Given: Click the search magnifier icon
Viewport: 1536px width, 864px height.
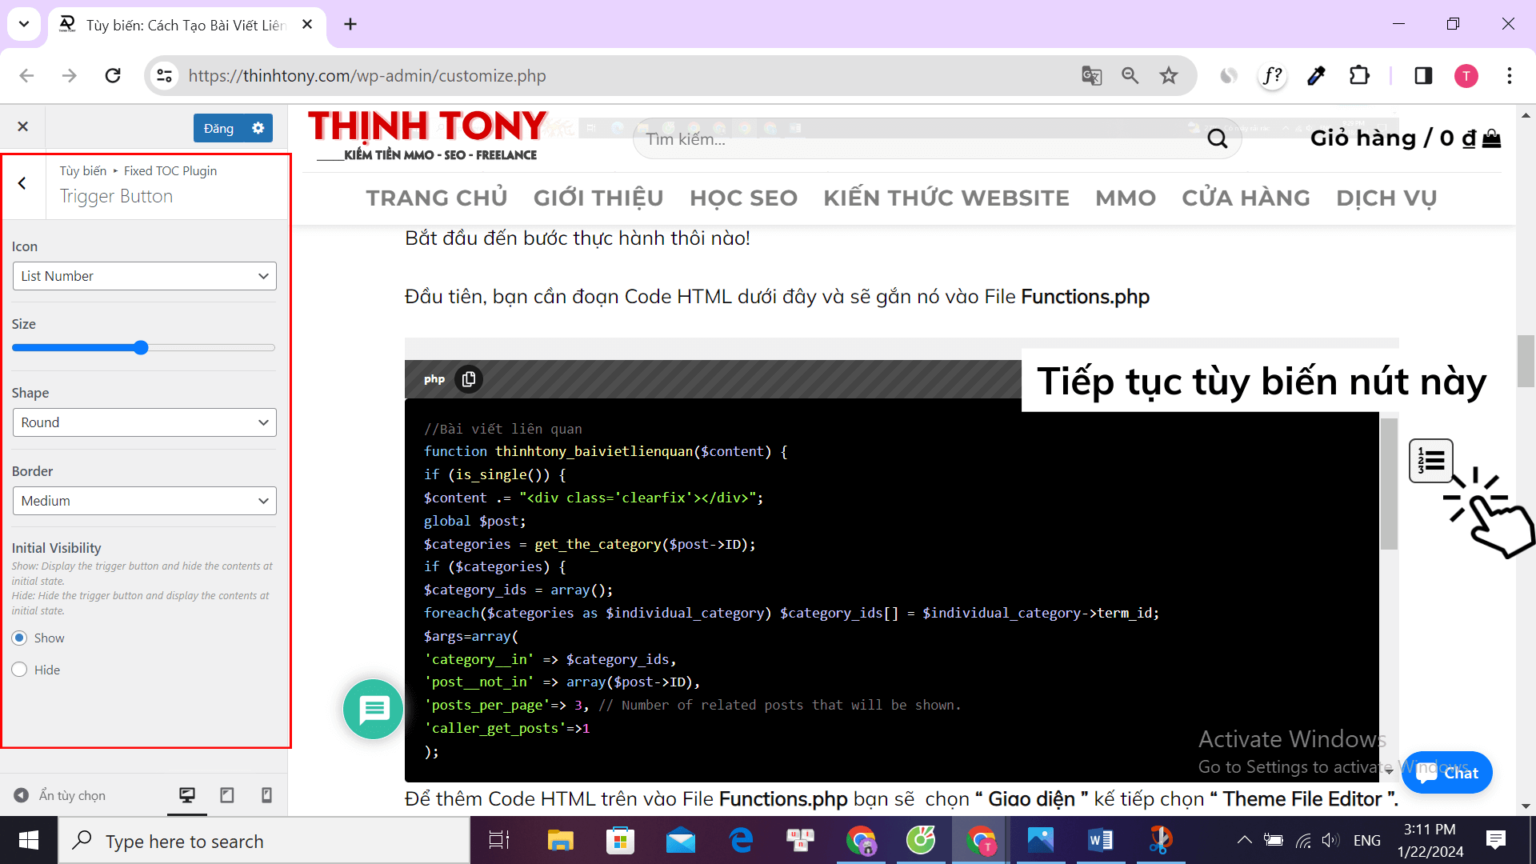Looking at the screenshot, I should 1217,139.
